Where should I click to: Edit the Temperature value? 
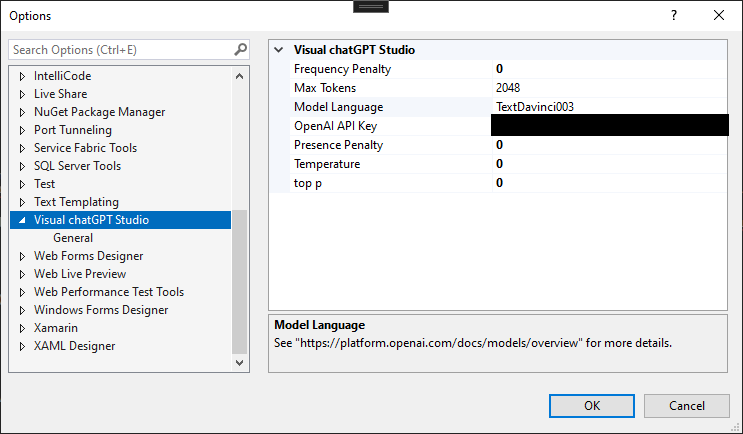tap(609, 163)
